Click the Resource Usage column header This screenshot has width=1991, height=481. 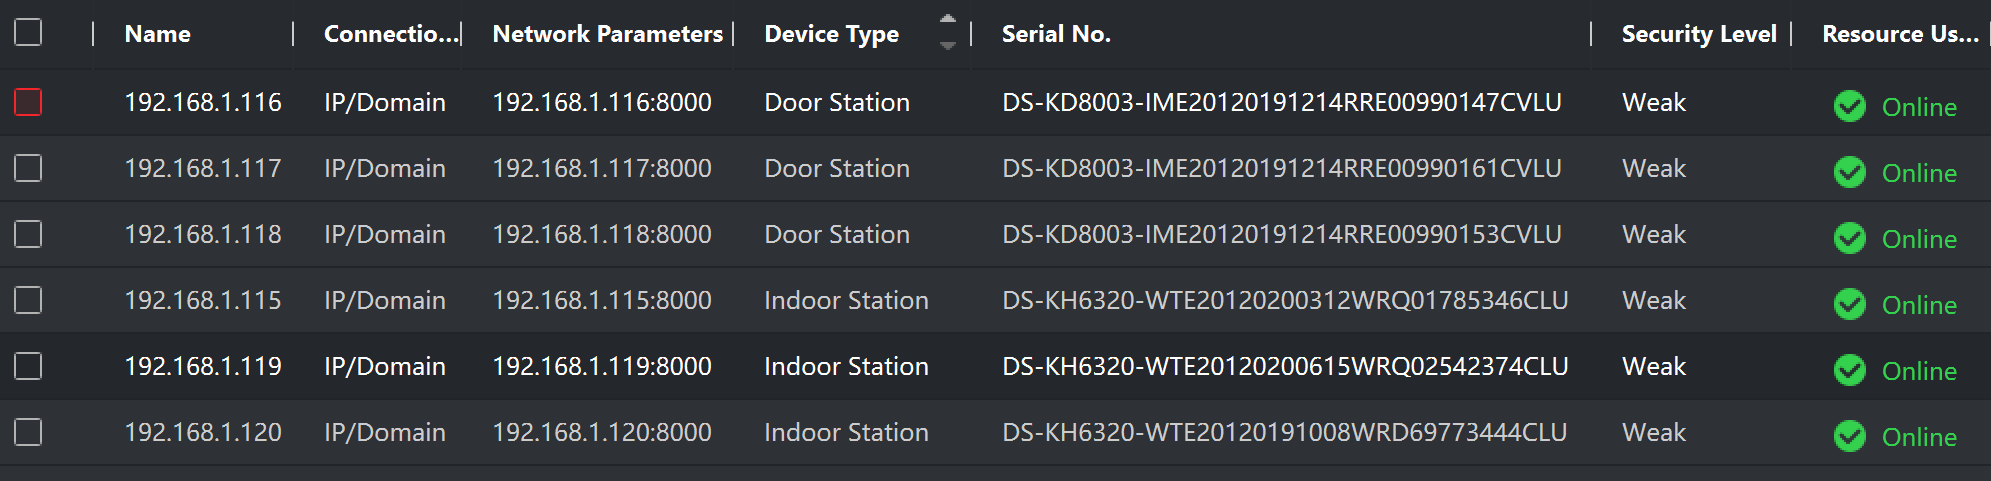(1899, 34)
